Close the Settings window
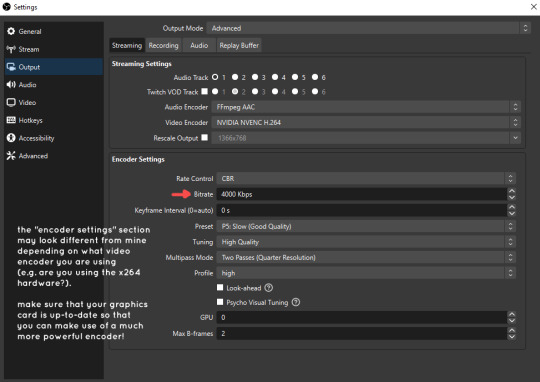540x382 pixels. point(533,7)
